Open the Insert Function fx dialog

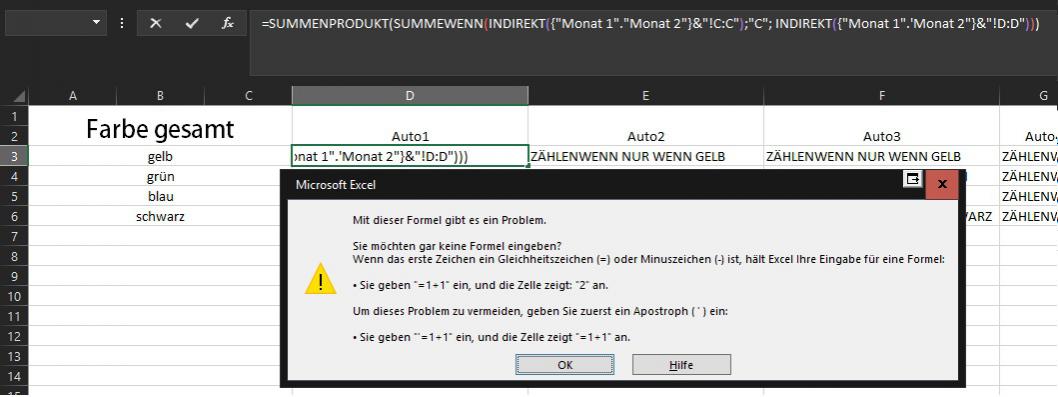pyautogui.click(x=228, y=23)
